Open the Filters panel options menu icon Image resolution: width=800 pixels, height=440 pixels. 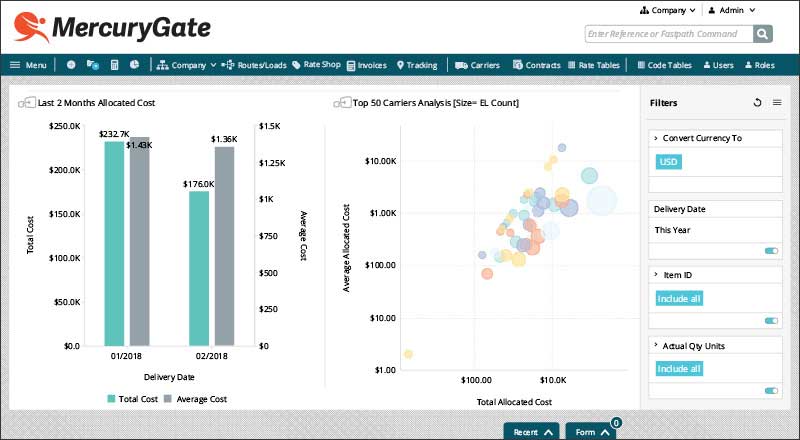(x=777, y=103)
